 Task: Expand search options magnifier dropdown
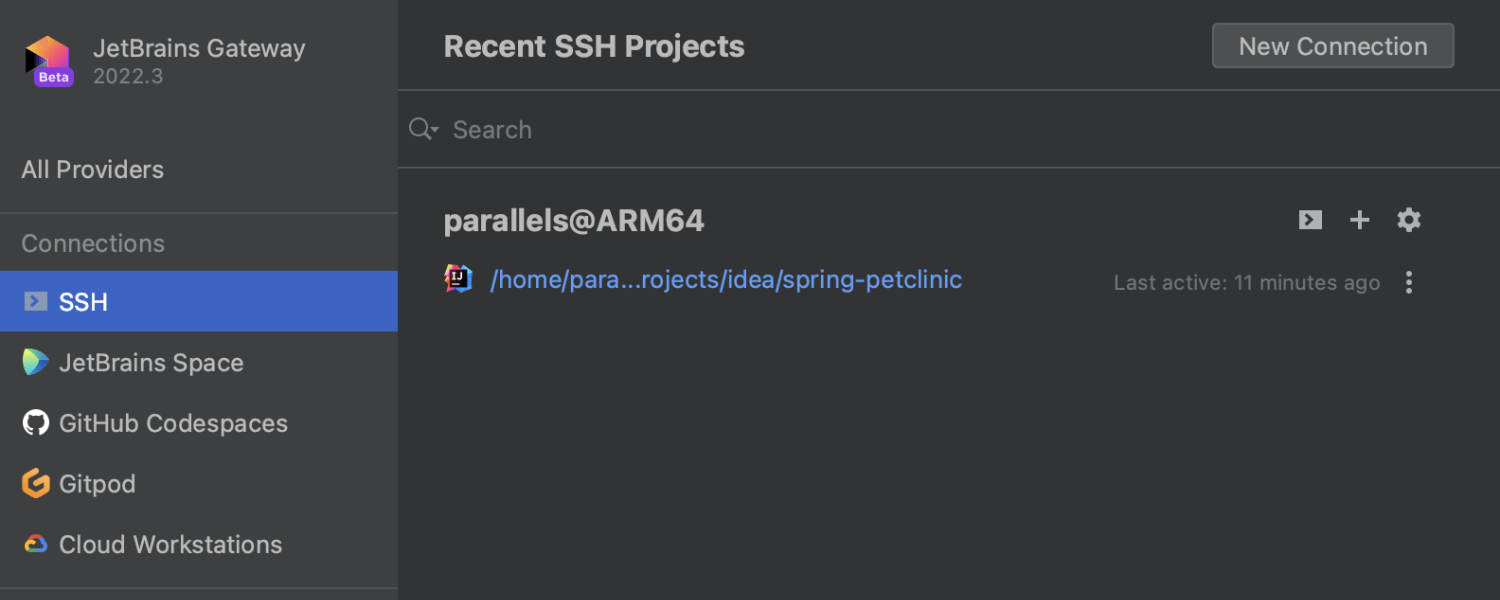424,129
